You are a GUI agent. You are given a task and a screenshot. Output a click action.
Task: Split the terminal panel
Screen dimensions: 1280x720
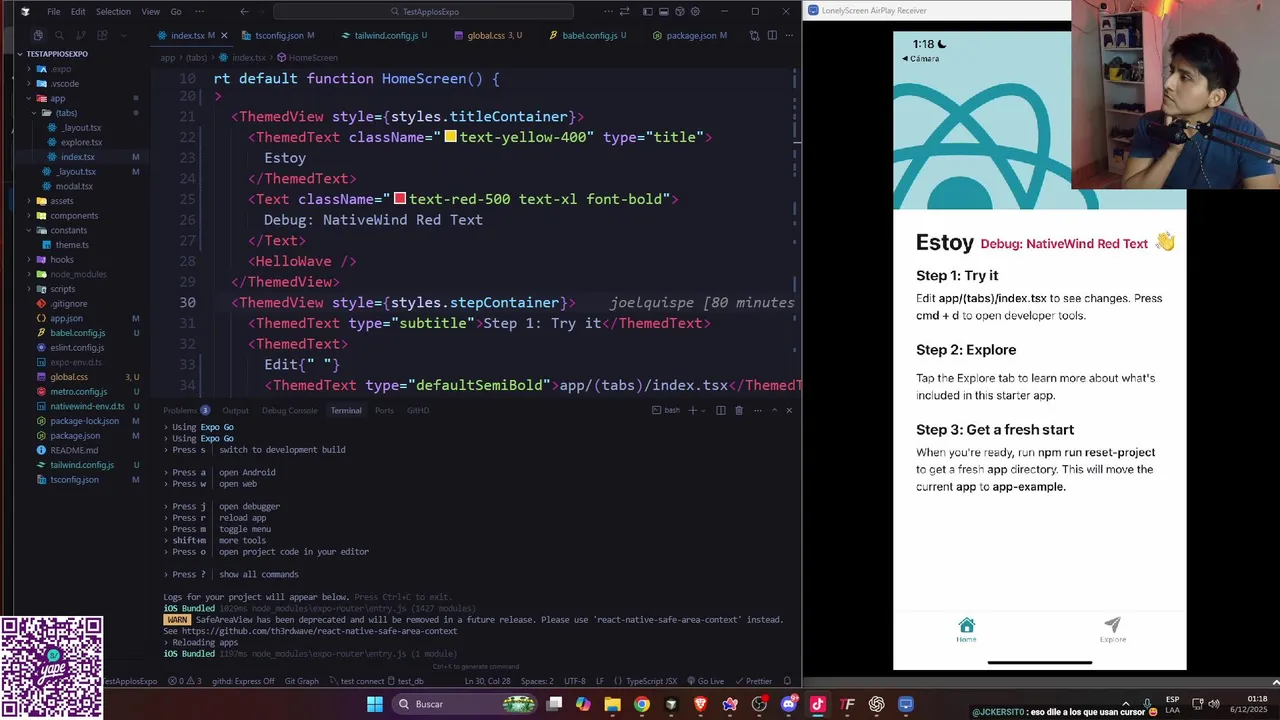coord(720,410)
